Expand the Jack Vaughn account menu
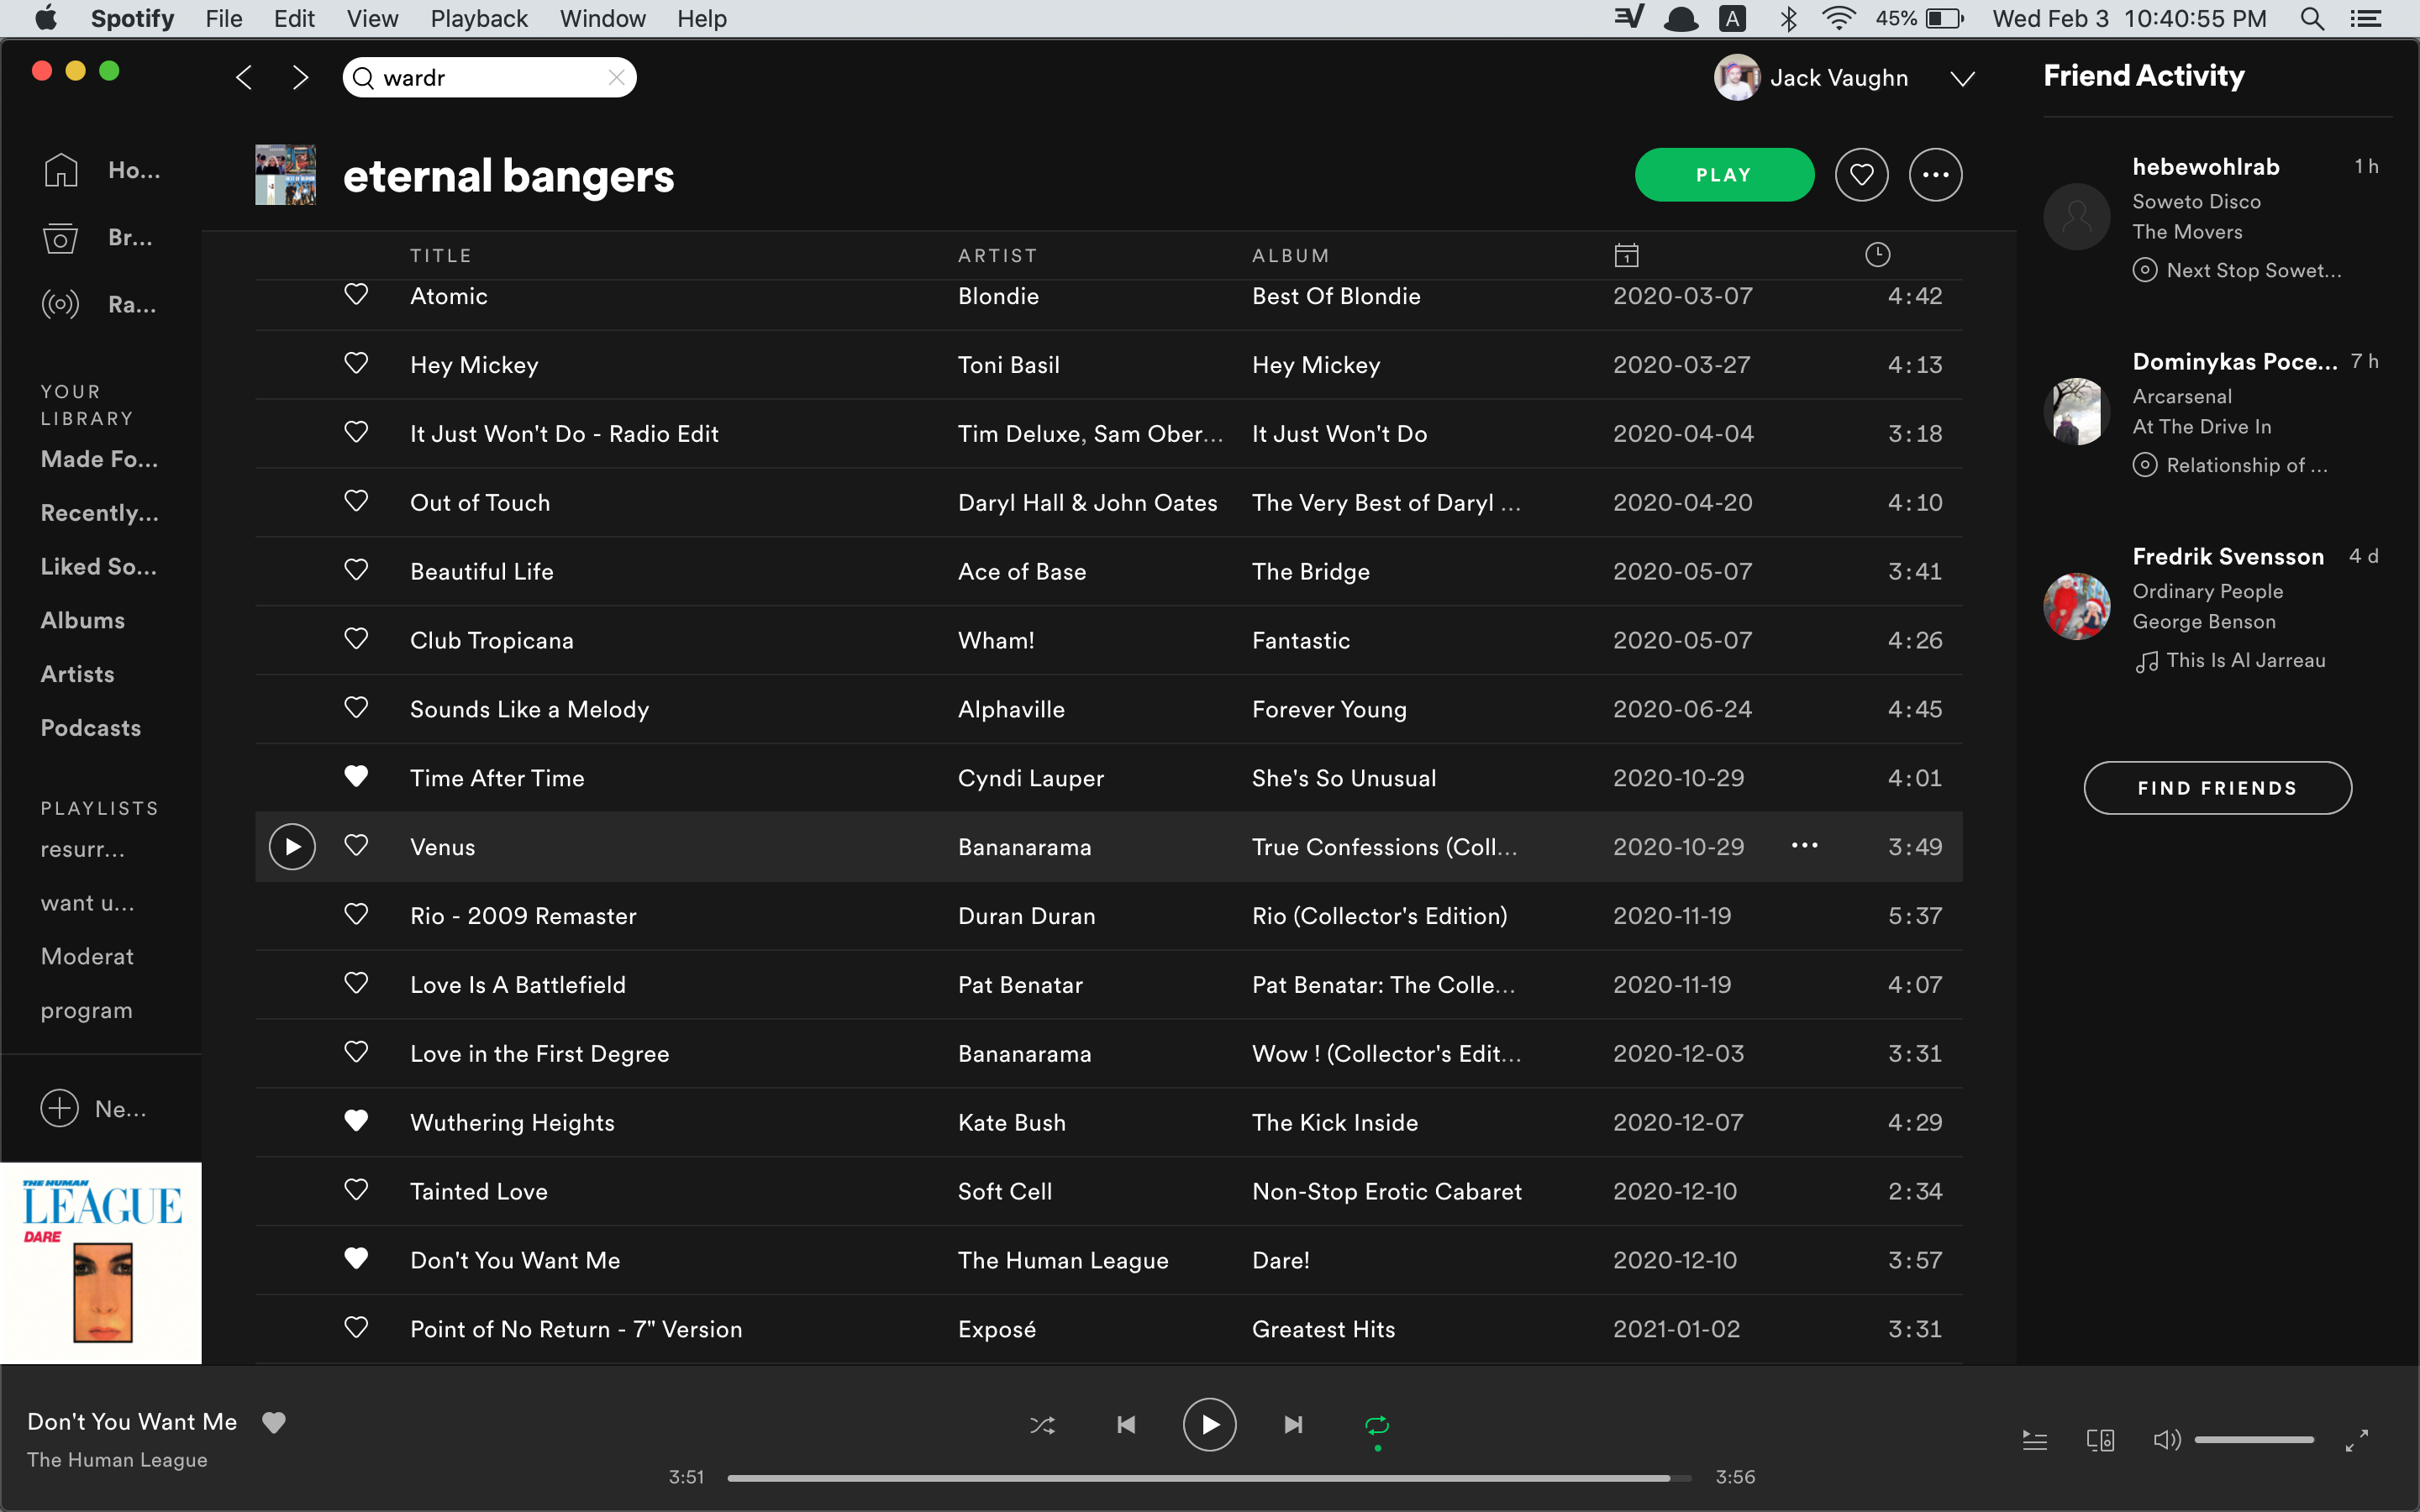The image size is (2420, 1512). pyautogui.click(x=1962, y=79)
